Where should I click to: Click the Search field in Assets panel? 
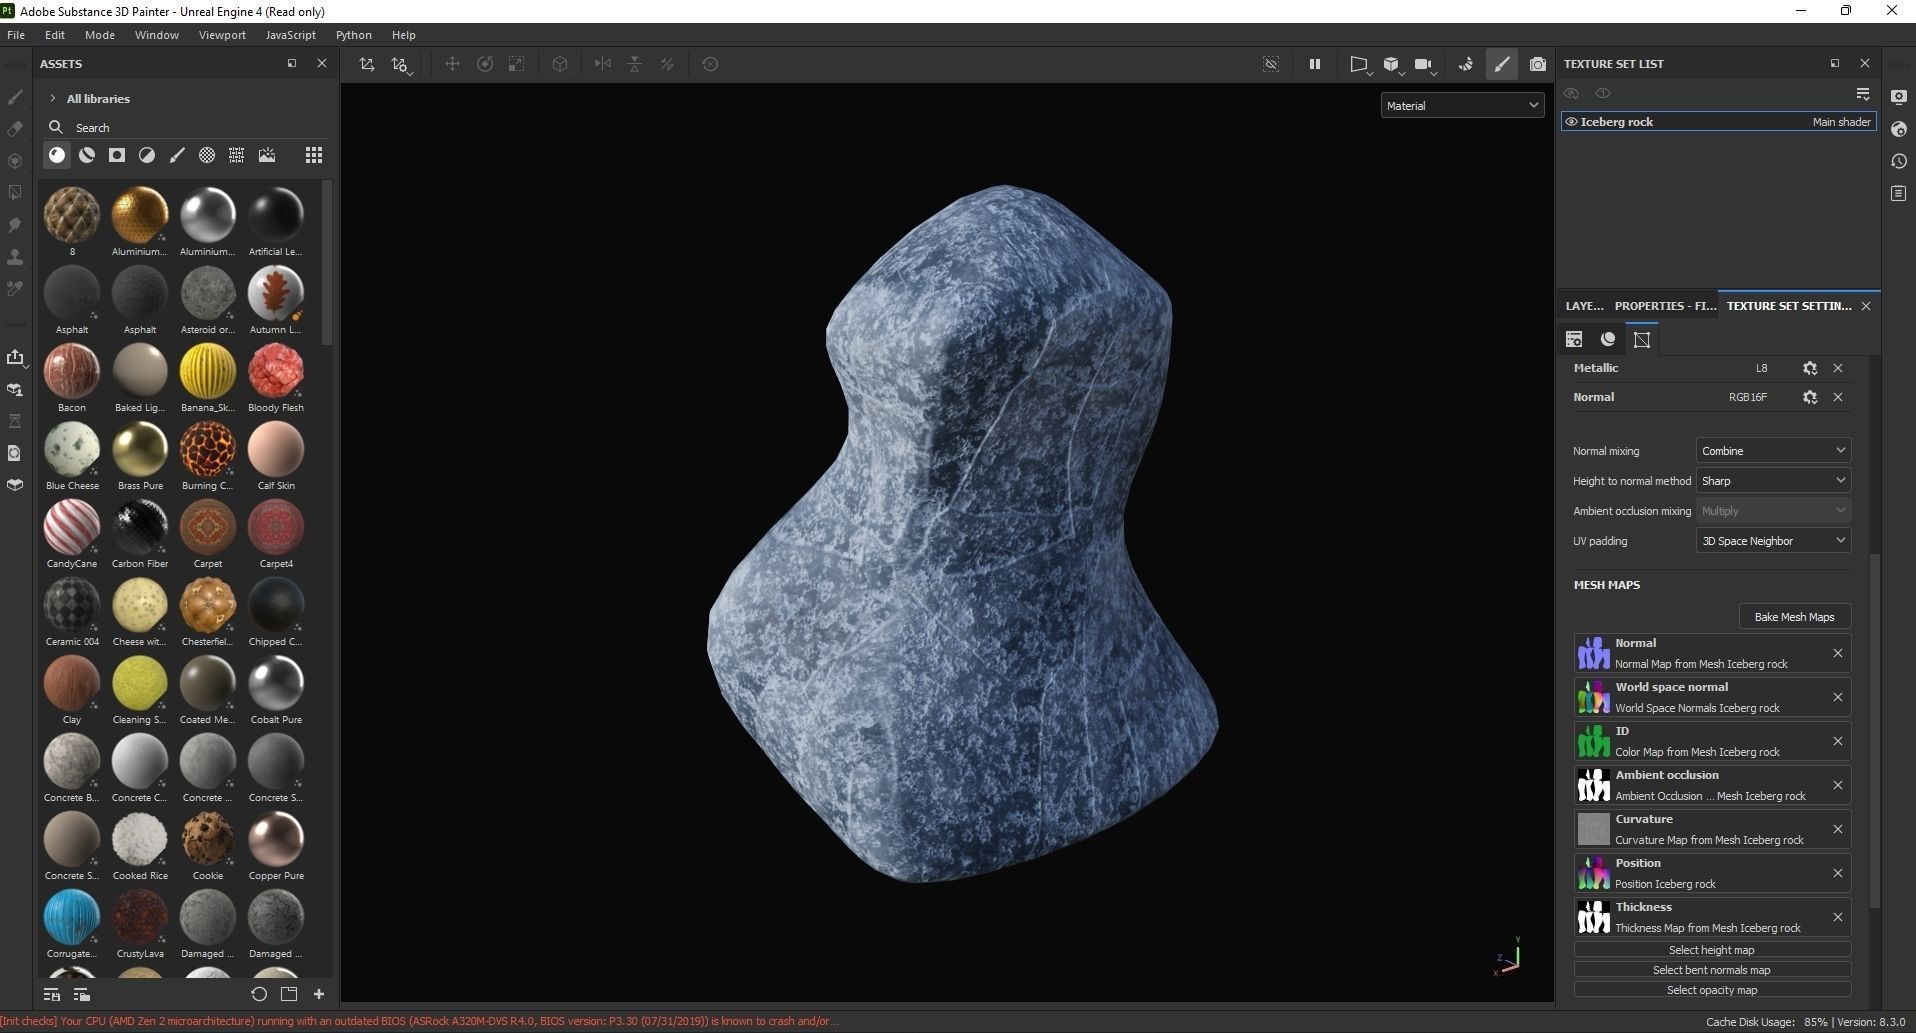click(x=190, y=127)
